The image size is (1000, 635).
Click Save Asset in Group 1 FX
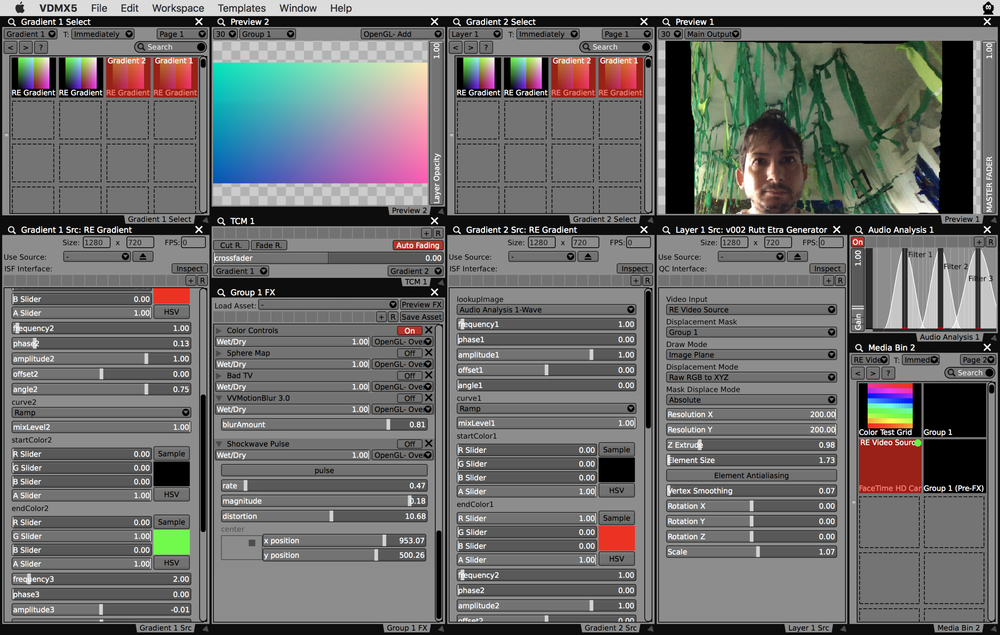tap(421, 317)
